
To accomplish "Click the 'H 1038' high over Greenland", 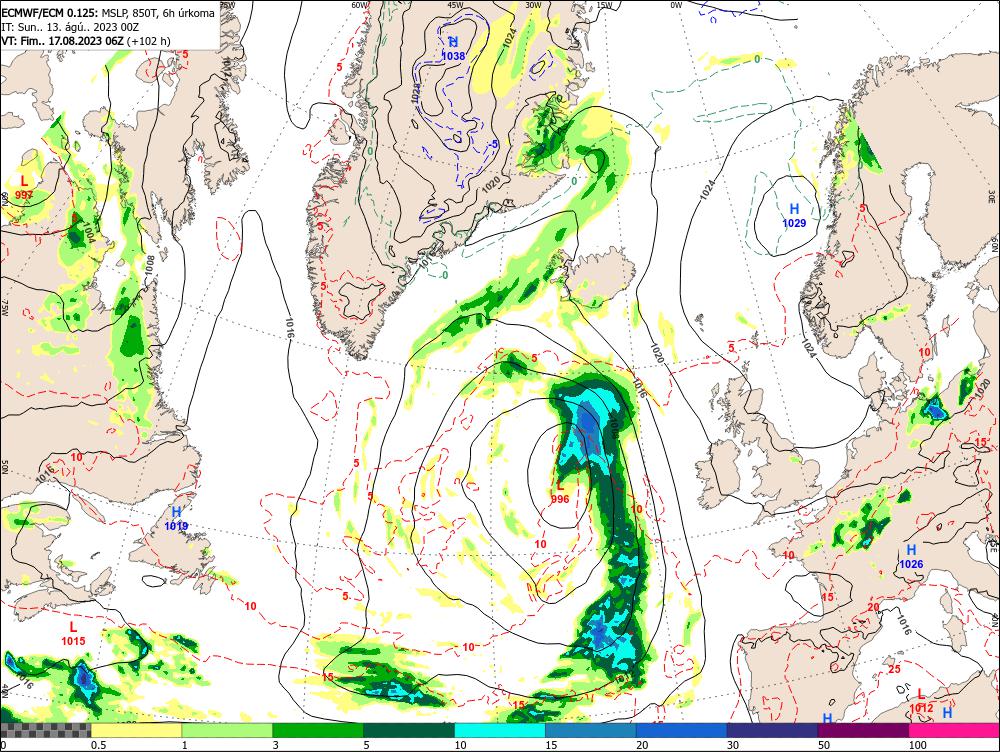I will pyautogui.click(x=453, y=49).
